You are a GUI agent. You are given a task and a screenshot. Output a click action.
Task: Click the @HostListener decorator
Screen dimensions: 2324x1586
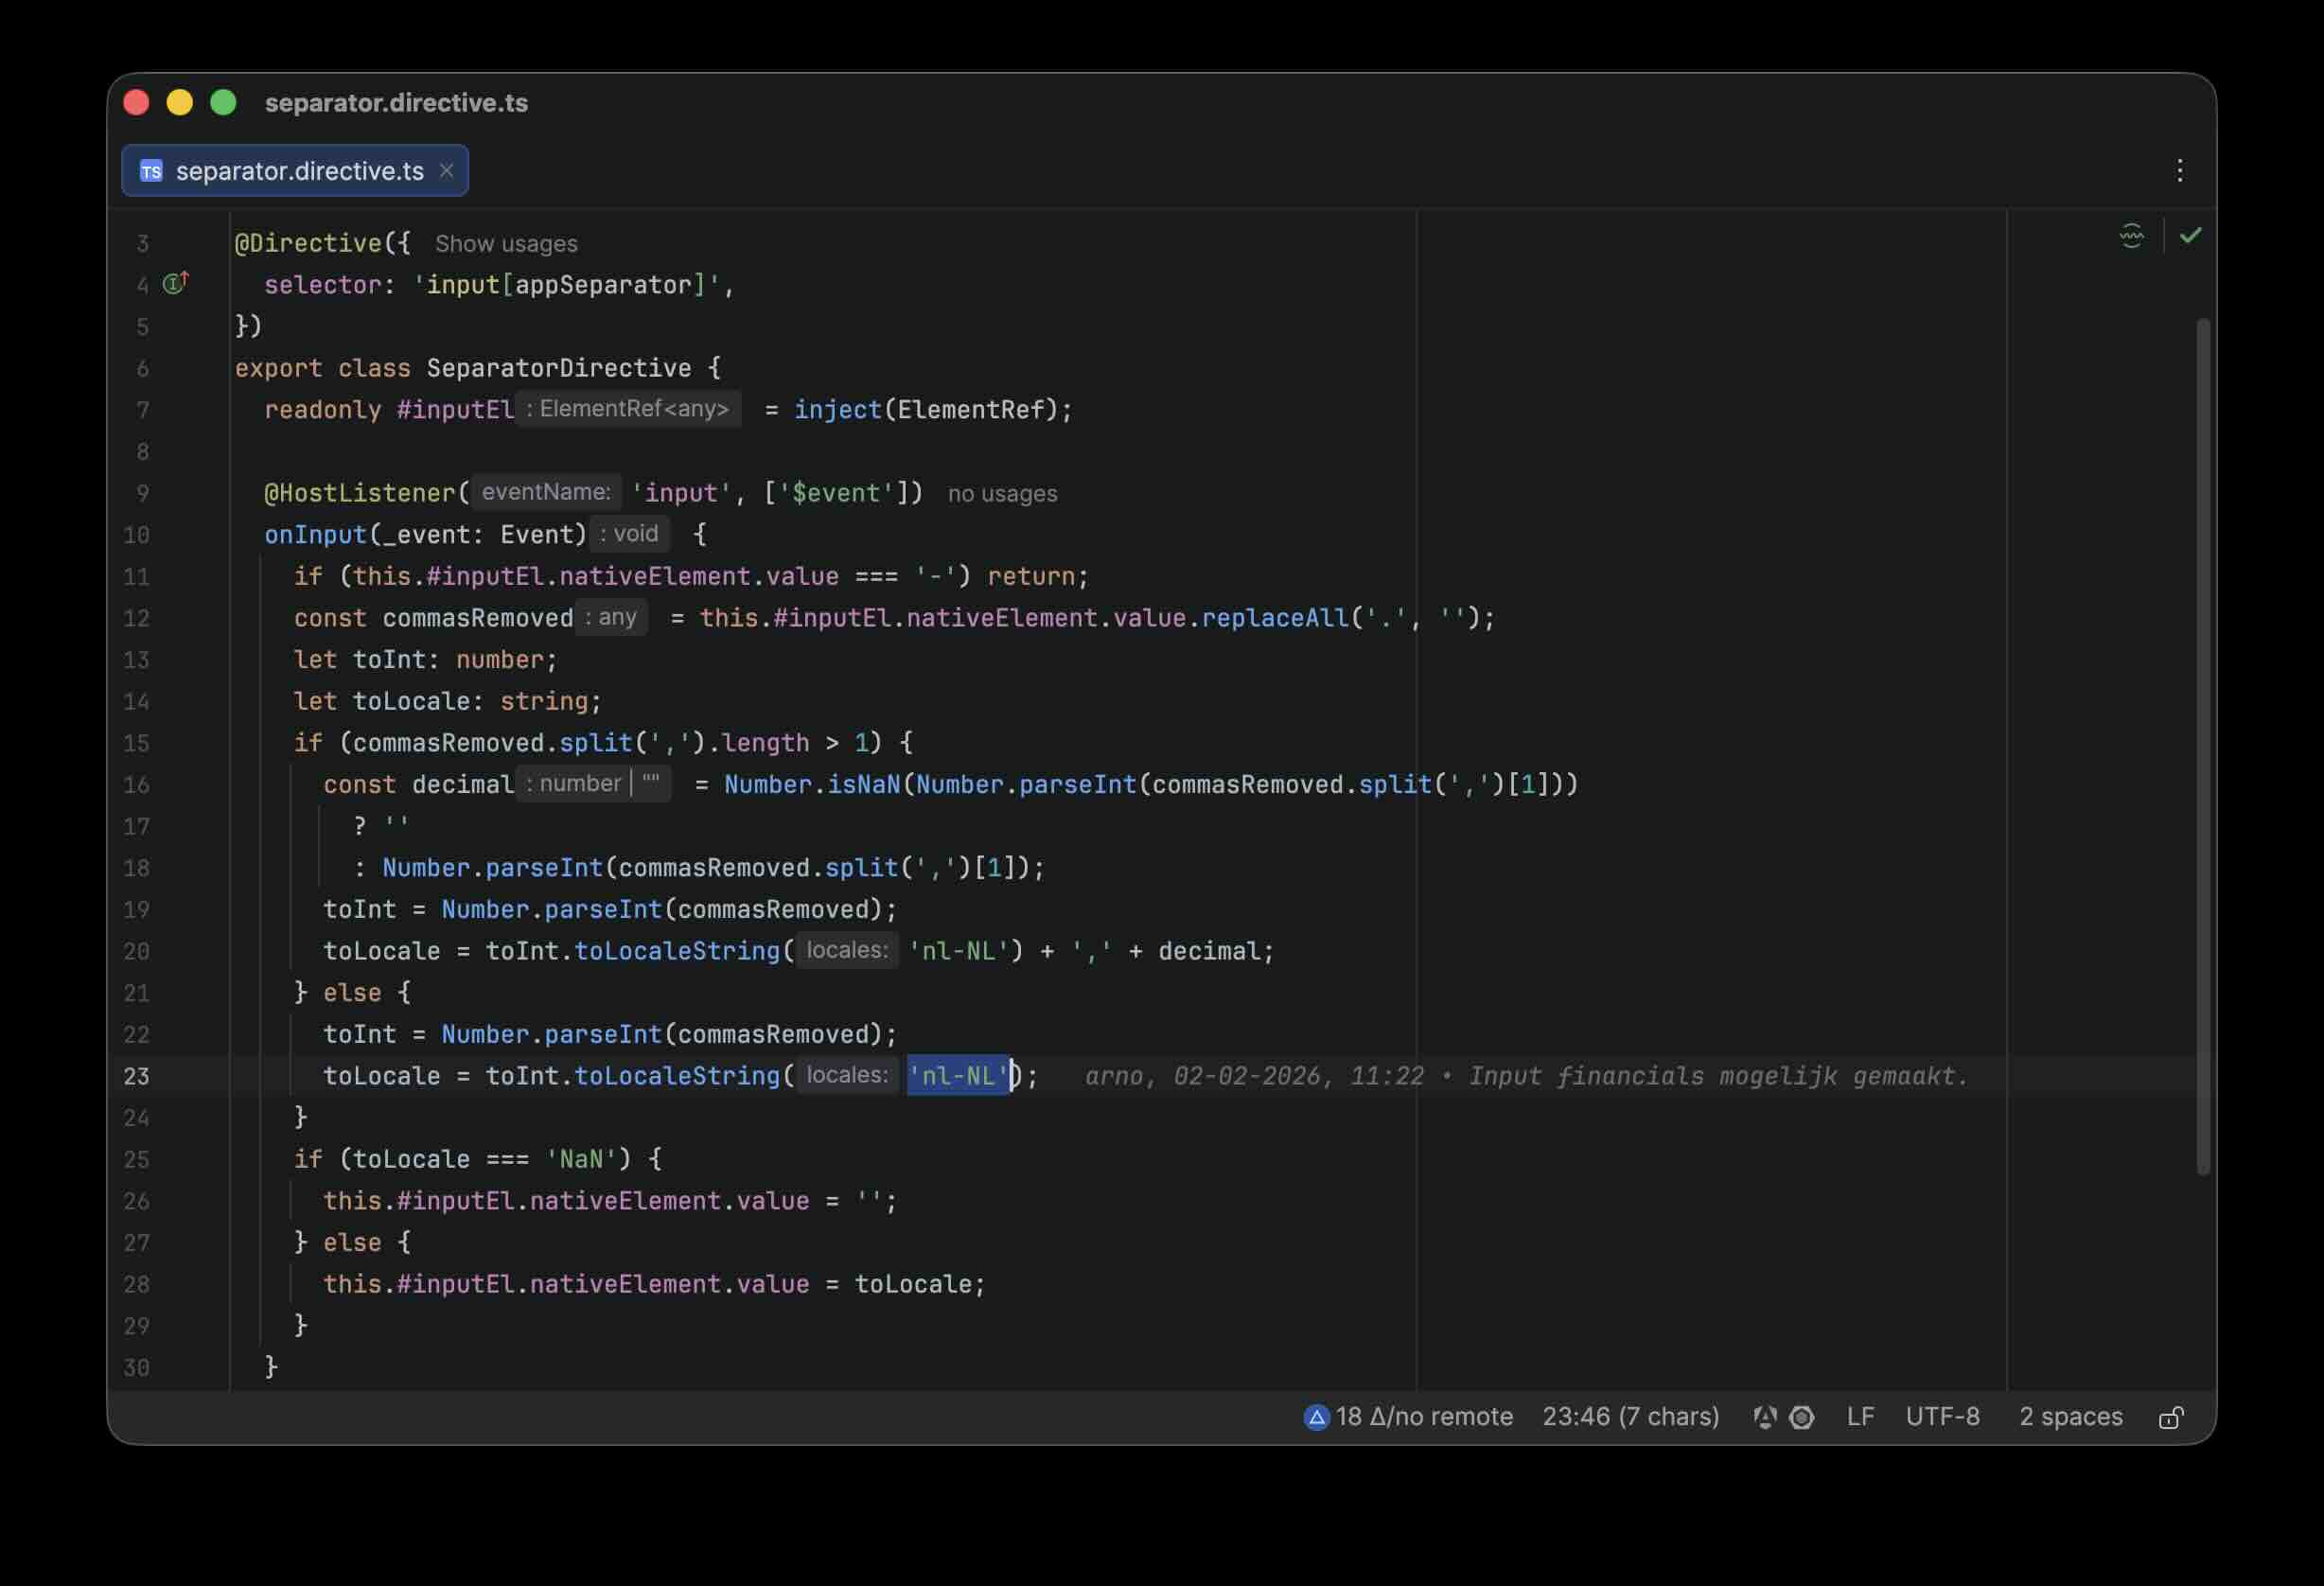[x=360, y=493]
